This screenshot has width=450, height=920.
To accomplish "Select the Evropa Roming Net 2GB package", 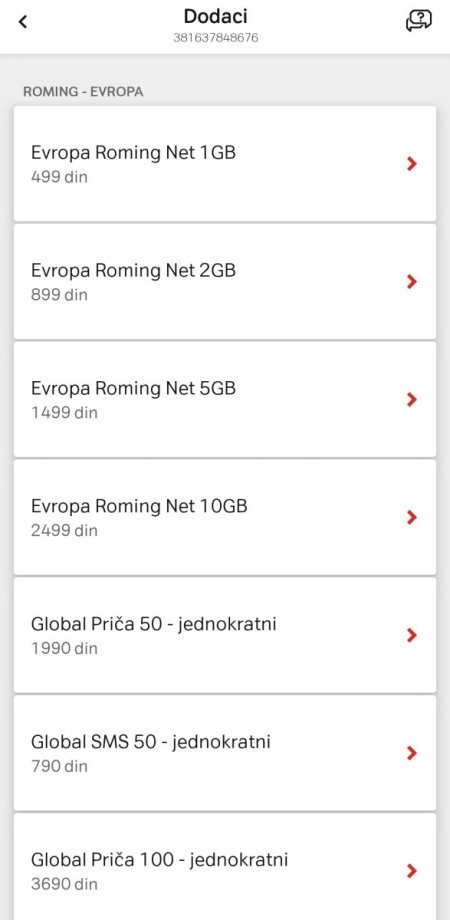I will 225,282.
